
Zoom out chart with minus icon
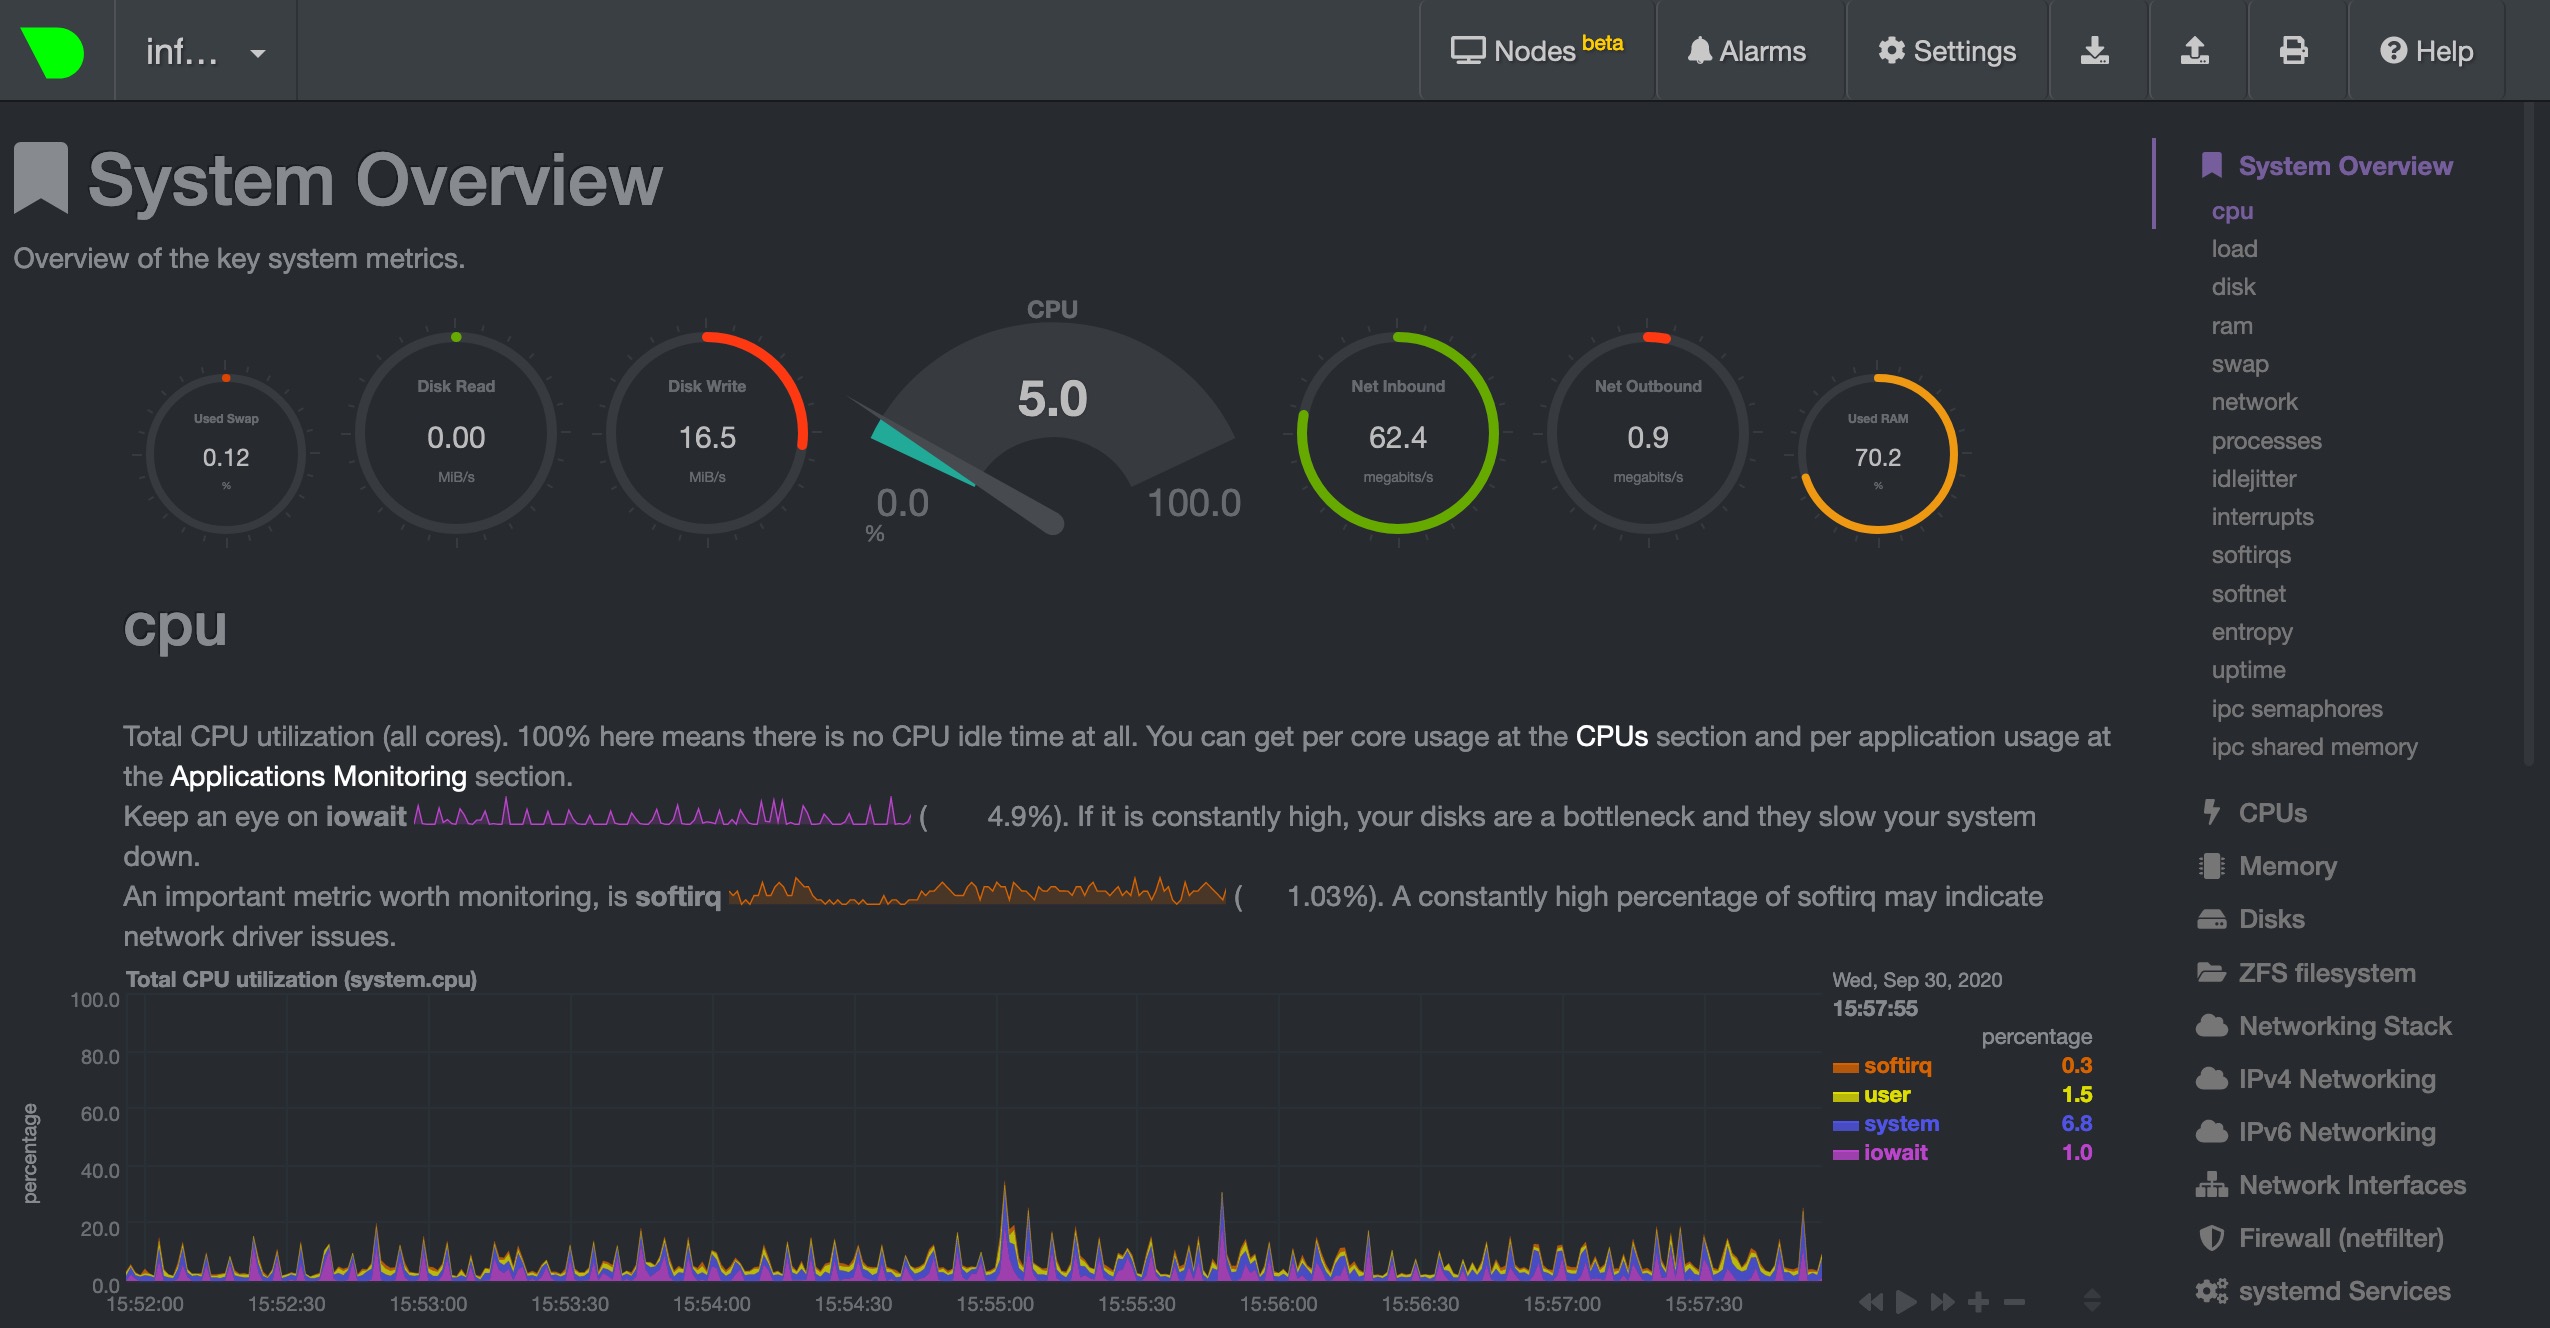click(2014, 1302)
